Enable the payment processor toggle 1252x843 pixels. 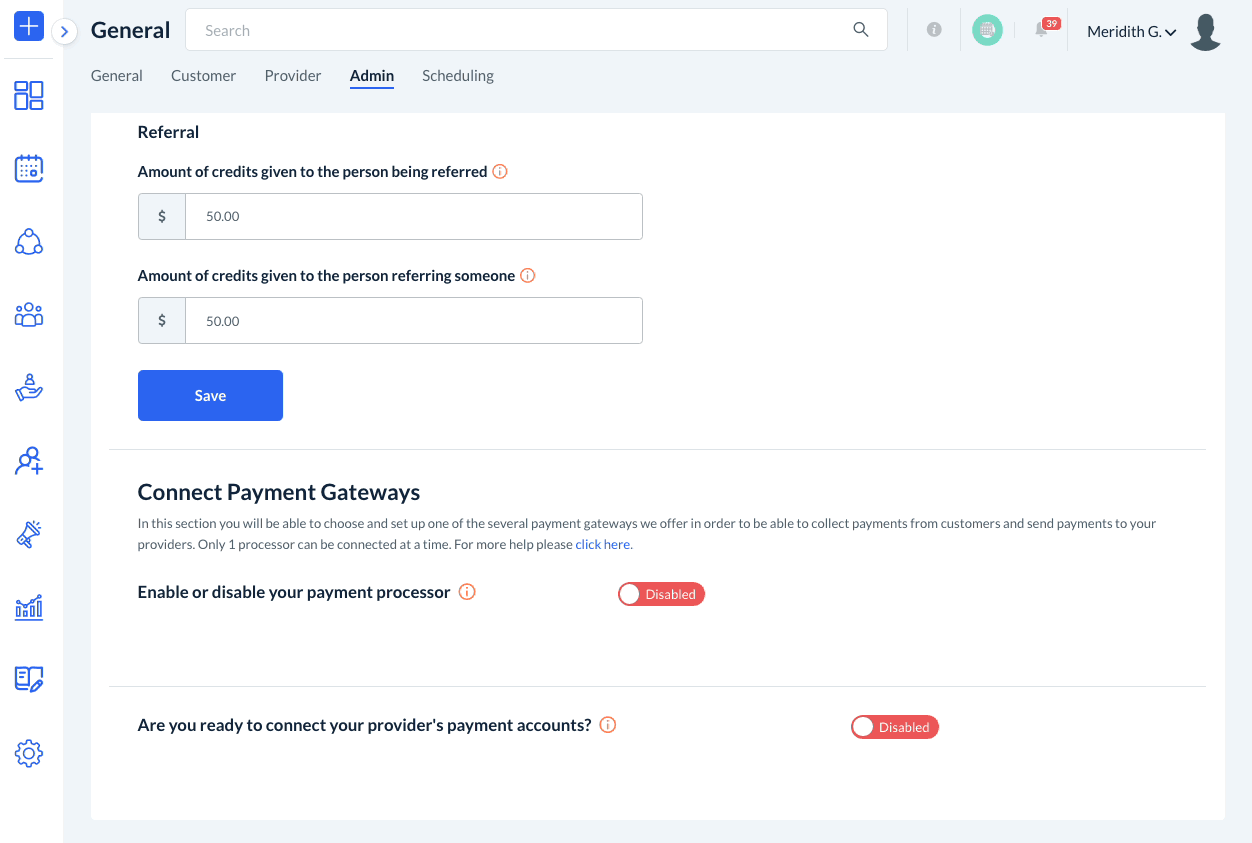tap(661, 594)
